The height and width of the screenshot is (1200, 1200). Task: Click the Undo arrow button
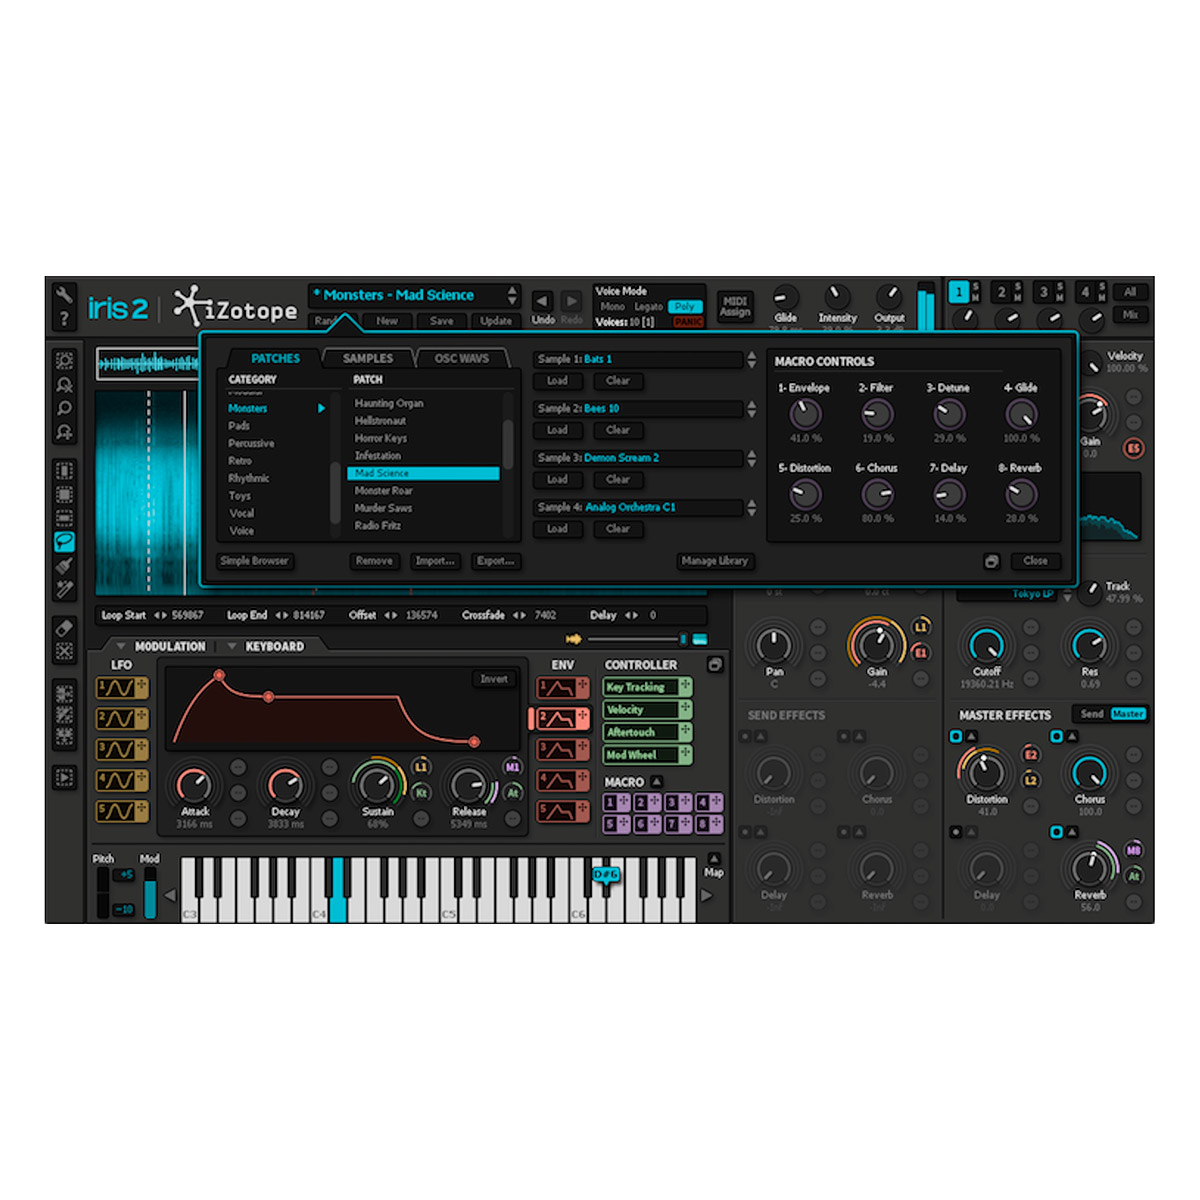click(543, 301)
